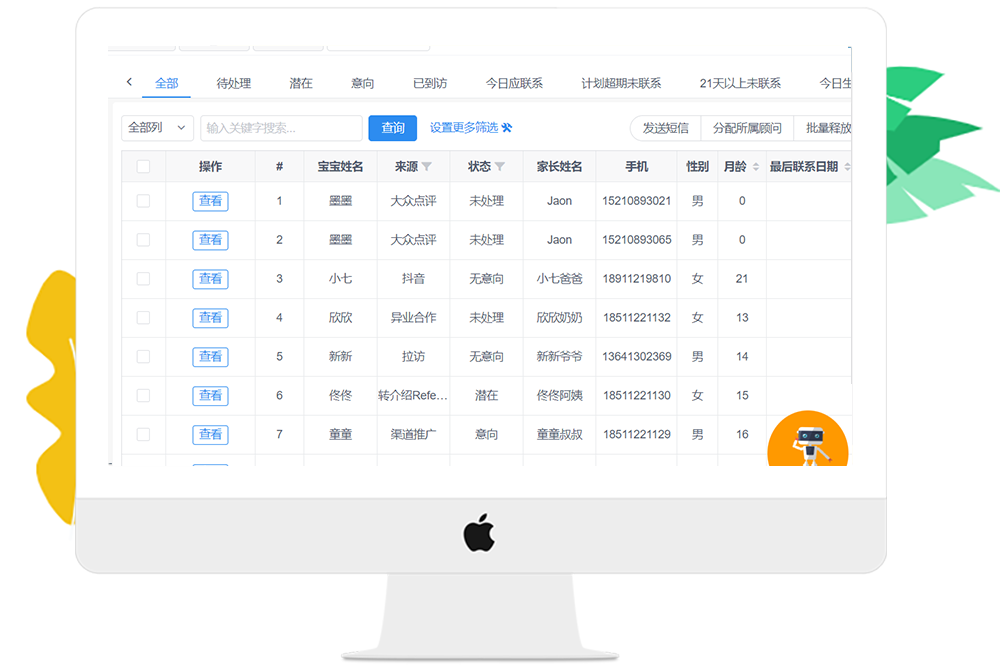Click the filter icon beside 状态 header
Viewport: 1000px width, 667px height.
[x=500, y=167]
